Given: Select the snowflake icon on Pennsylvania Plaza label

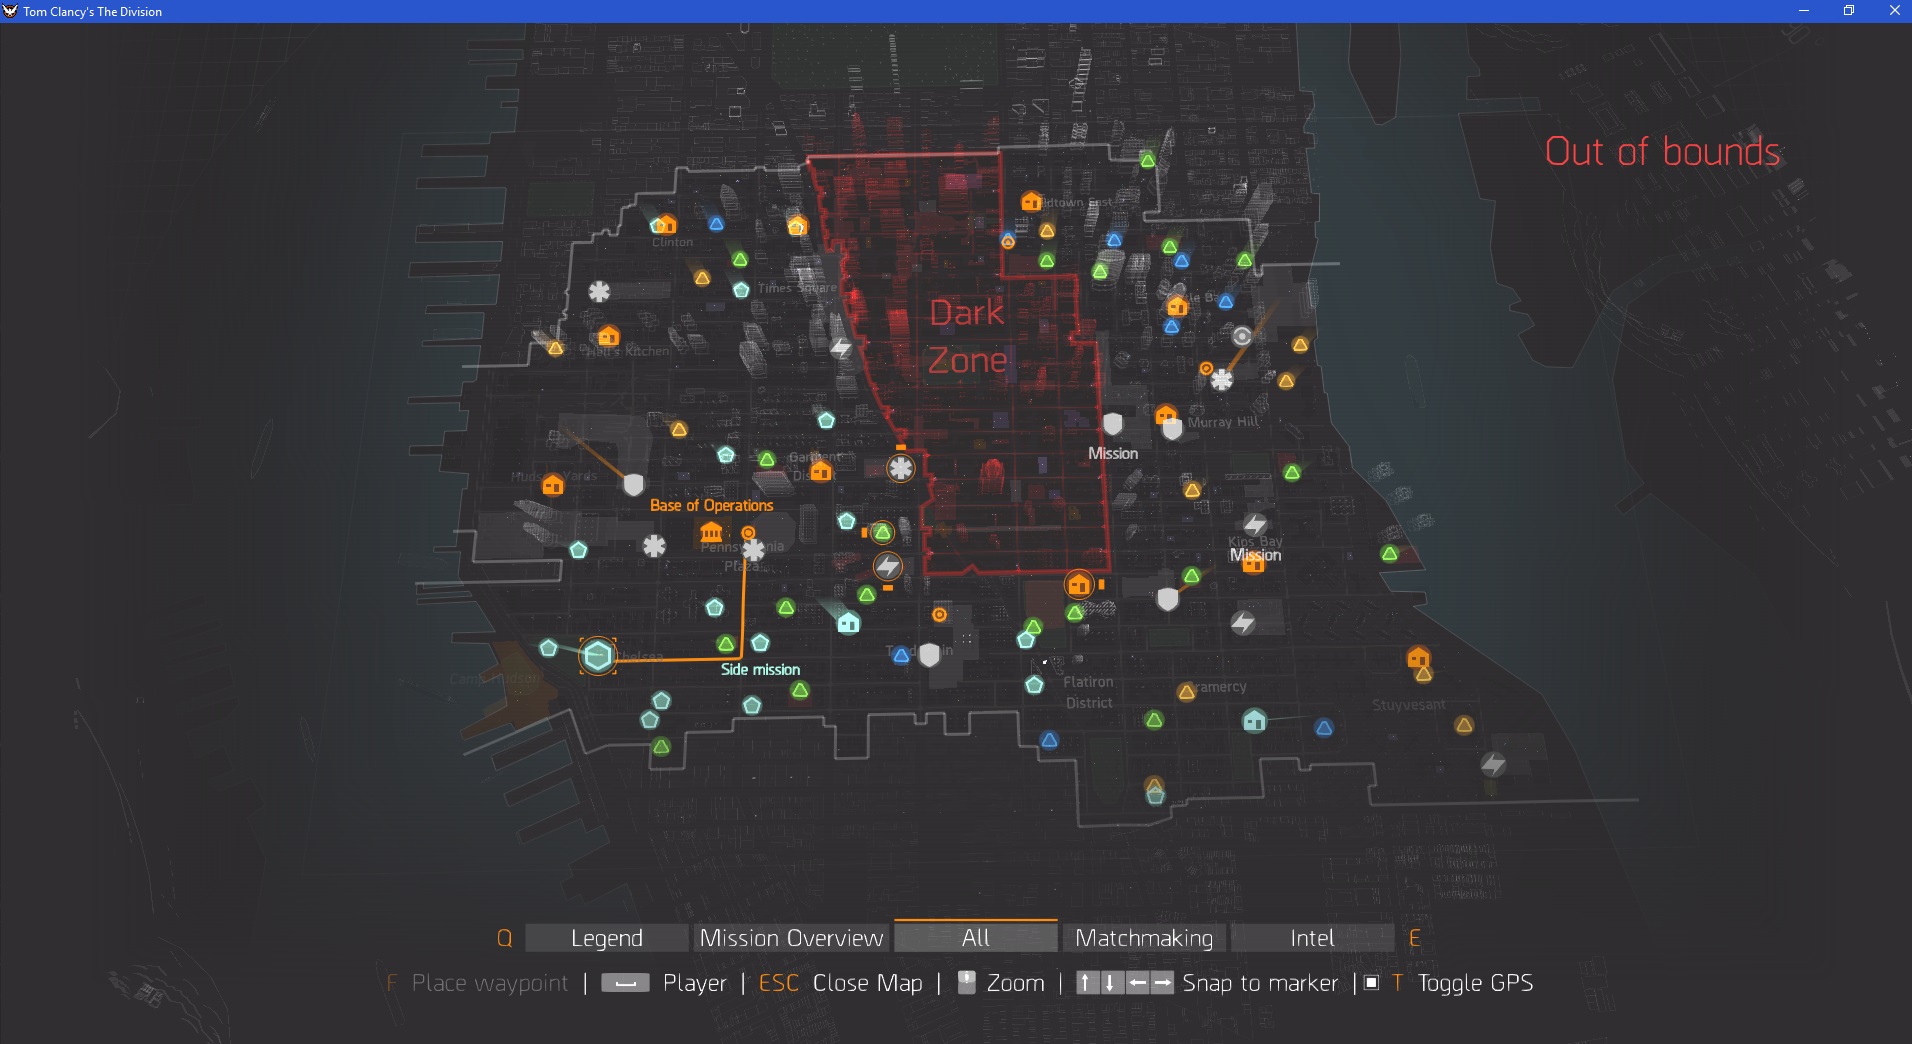Looking at the screenshot, I should [x=754, y=549].
